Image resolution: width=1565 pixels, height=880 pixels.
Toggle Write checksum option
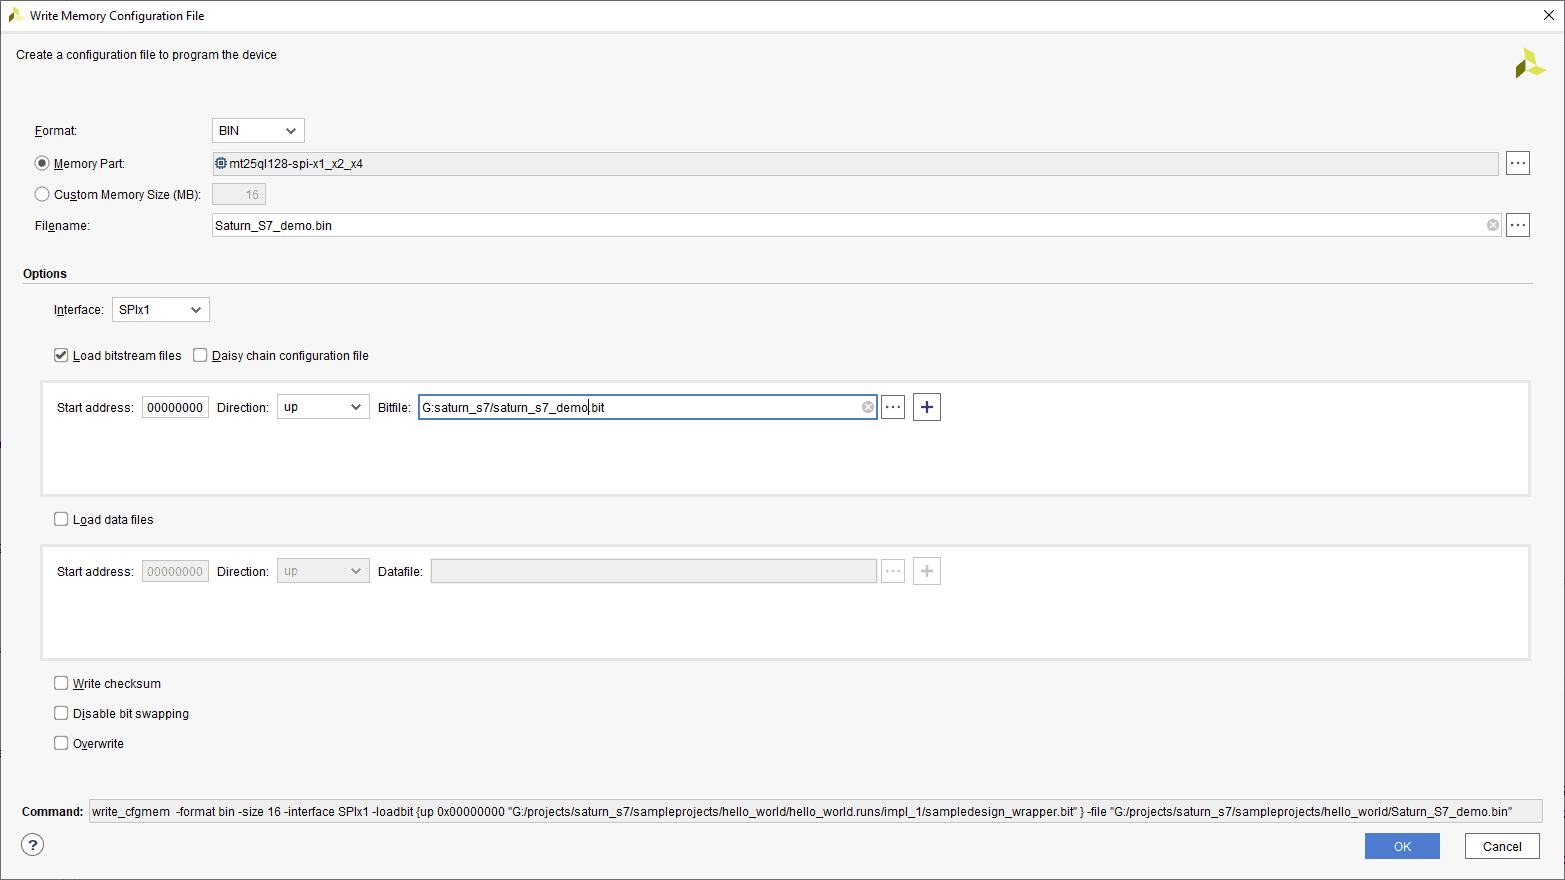(61, 683)
